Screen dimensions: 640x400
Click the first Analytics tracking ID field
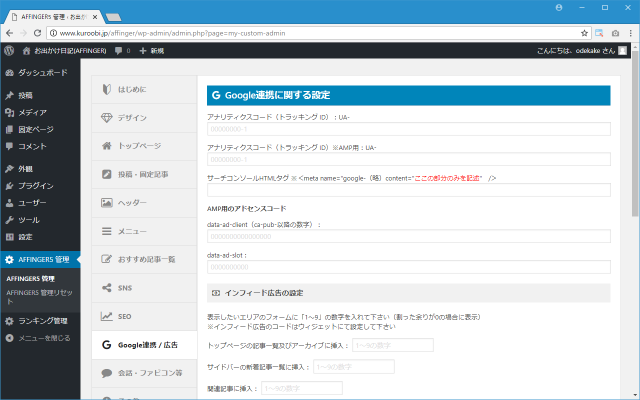[408, 129]
